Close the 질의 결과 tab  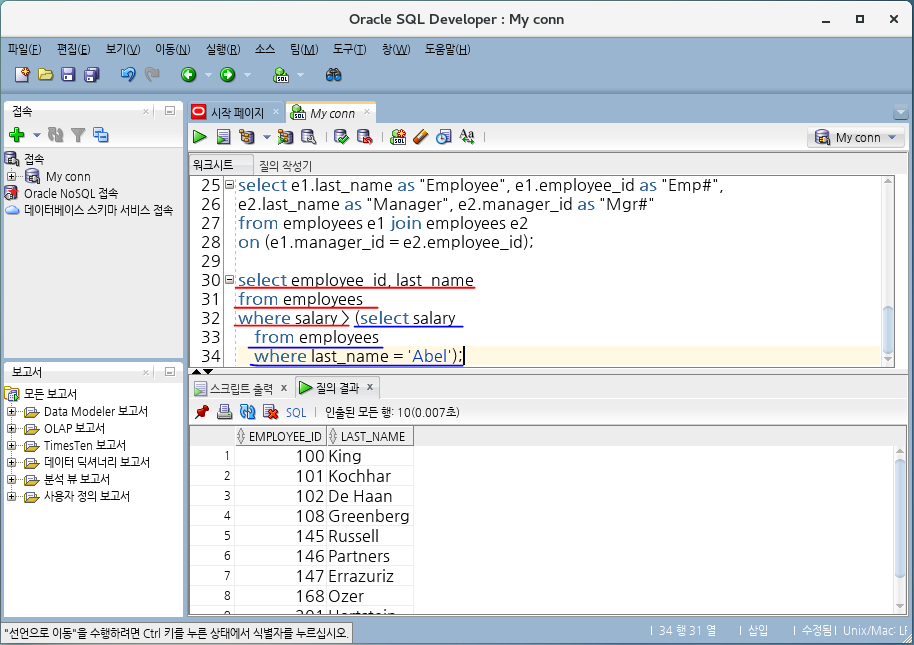[370, 387]
